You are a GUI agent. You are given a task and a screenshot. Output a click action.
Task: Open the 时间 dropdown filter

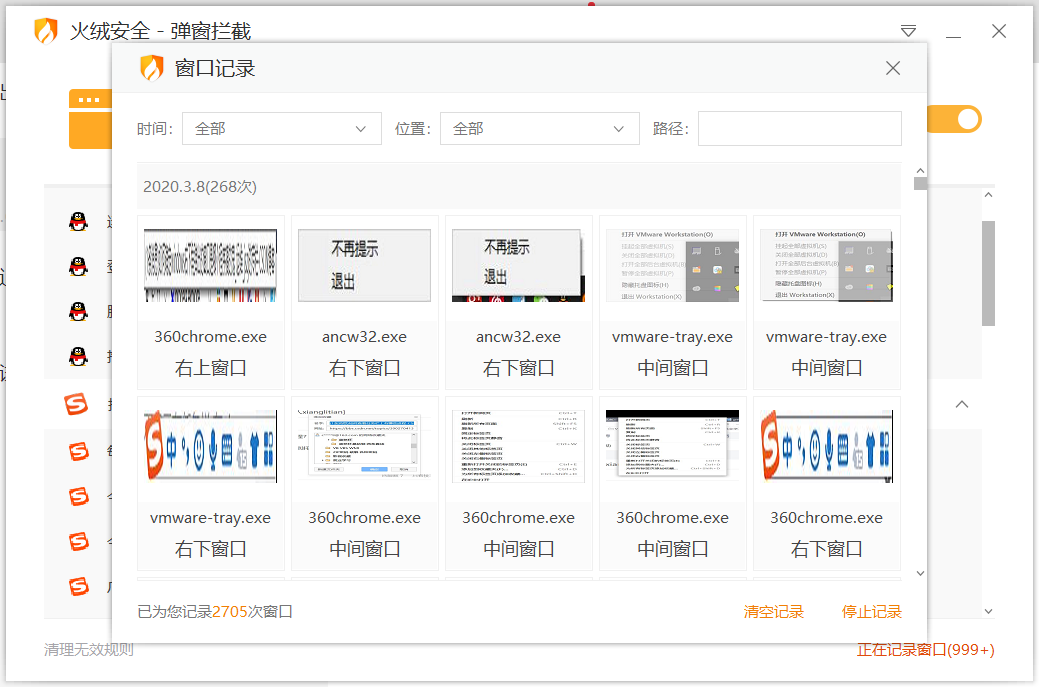click(x=282, y=129)
